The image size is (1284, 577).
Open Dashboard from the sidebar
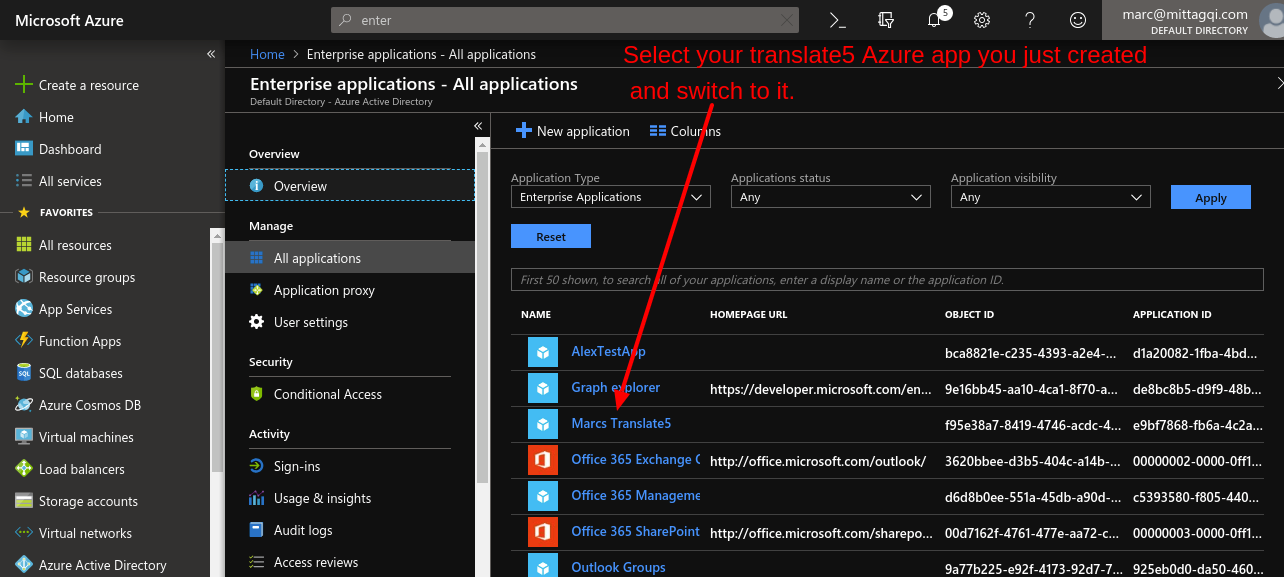click(58, 149)
